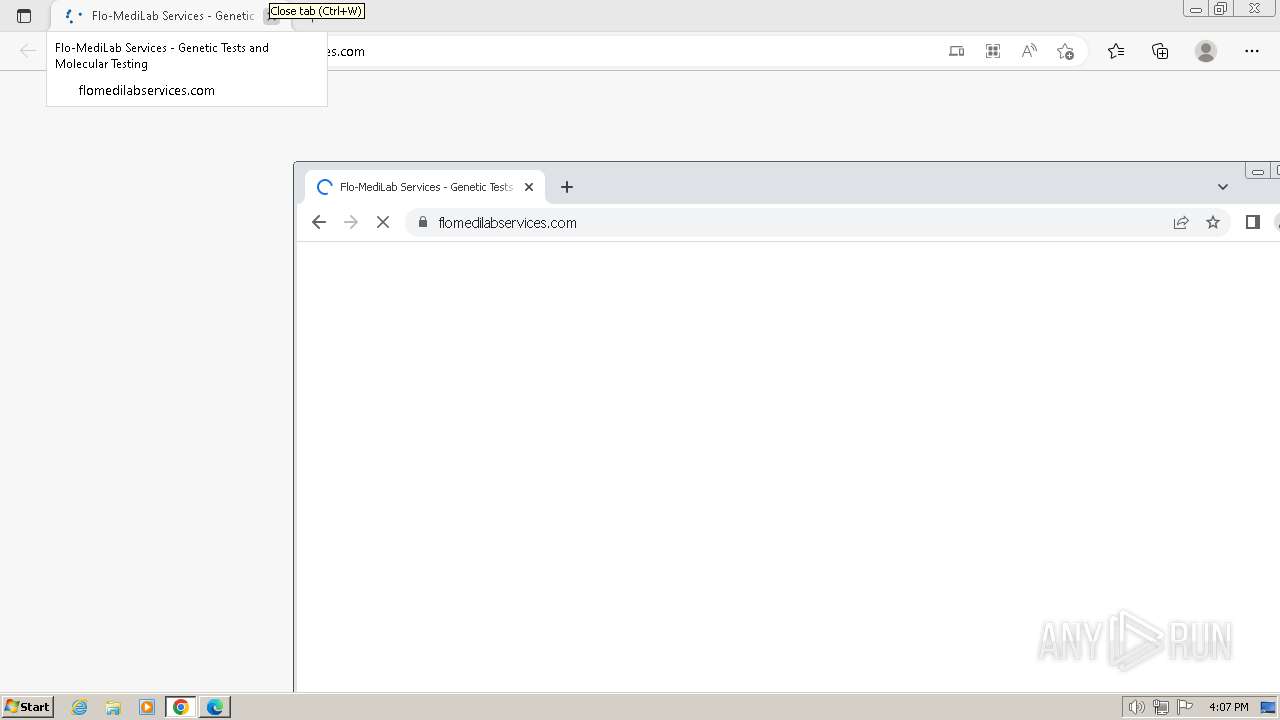Launch Internet Explorer from taskbar
The image size is (1280, 720).
[80, 707]
